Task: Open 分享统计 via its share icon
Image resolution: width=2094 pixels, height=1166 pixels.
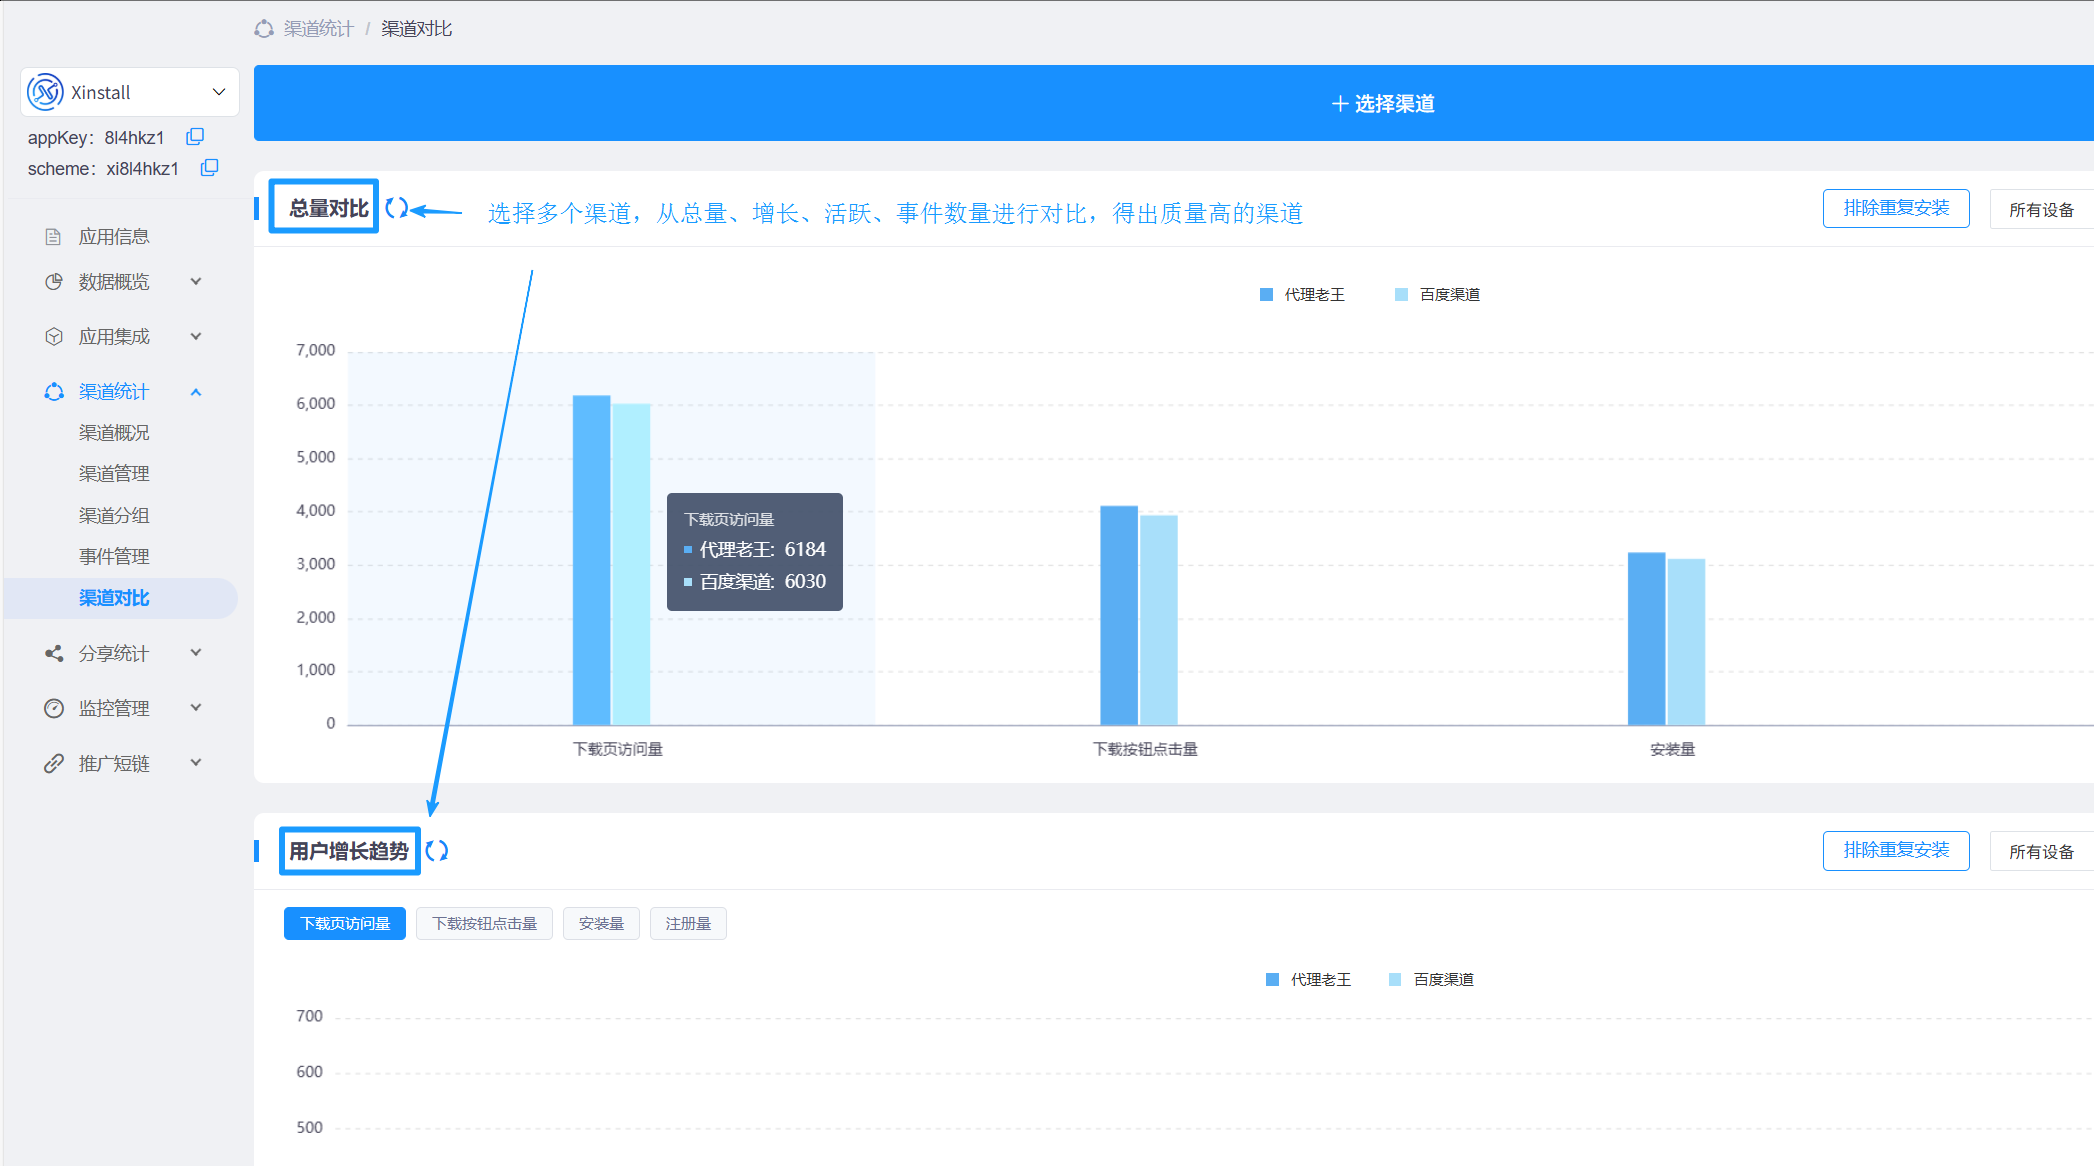Action: [x=53, y=653]
